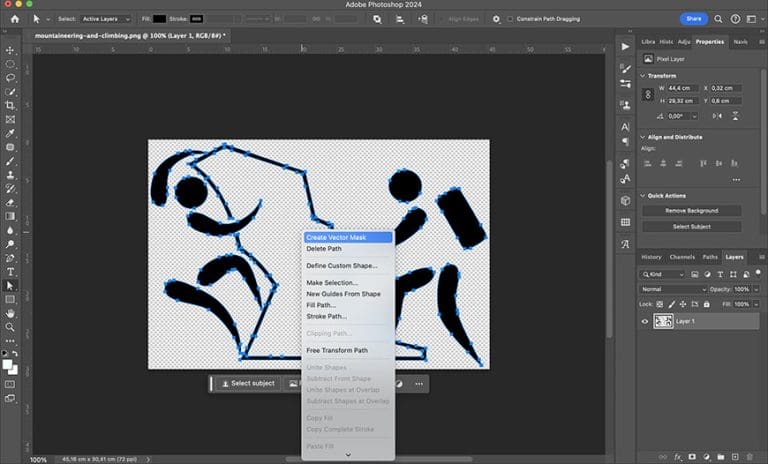Collapse the Quick Actions section
The image size is (768, 464).
pos(643,195)
